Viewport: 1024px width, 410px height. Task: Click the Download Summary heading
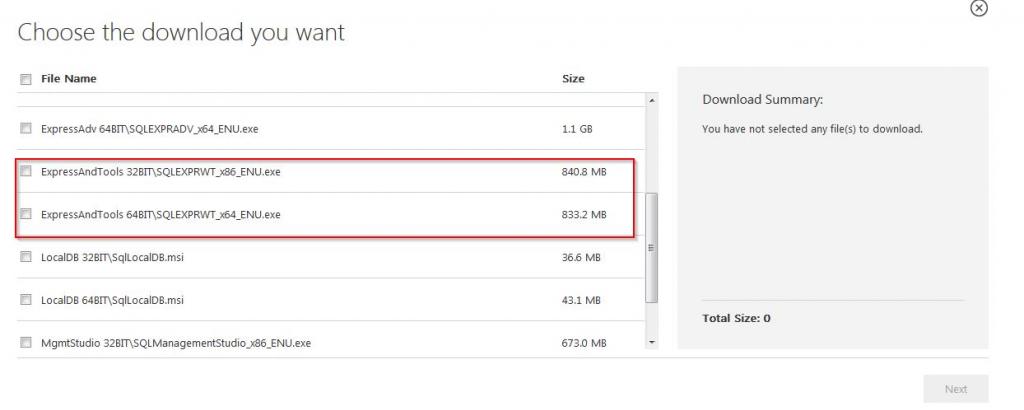point(763,100)
